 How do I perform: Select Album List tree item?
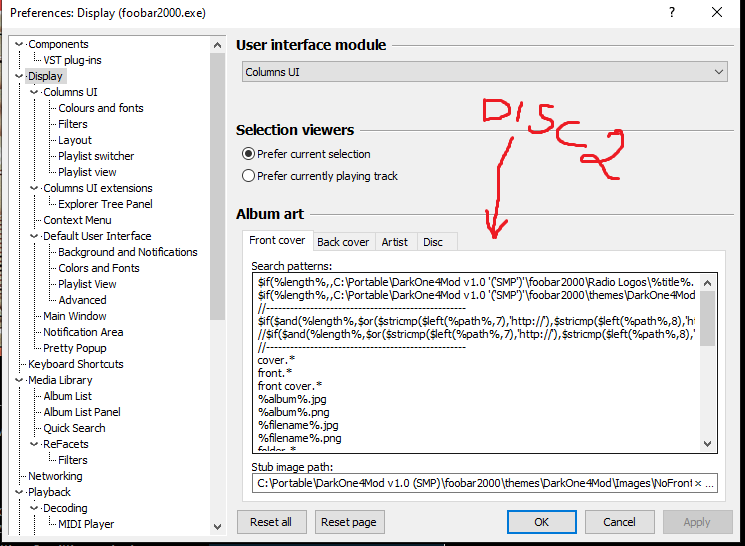tap(67, 396)
